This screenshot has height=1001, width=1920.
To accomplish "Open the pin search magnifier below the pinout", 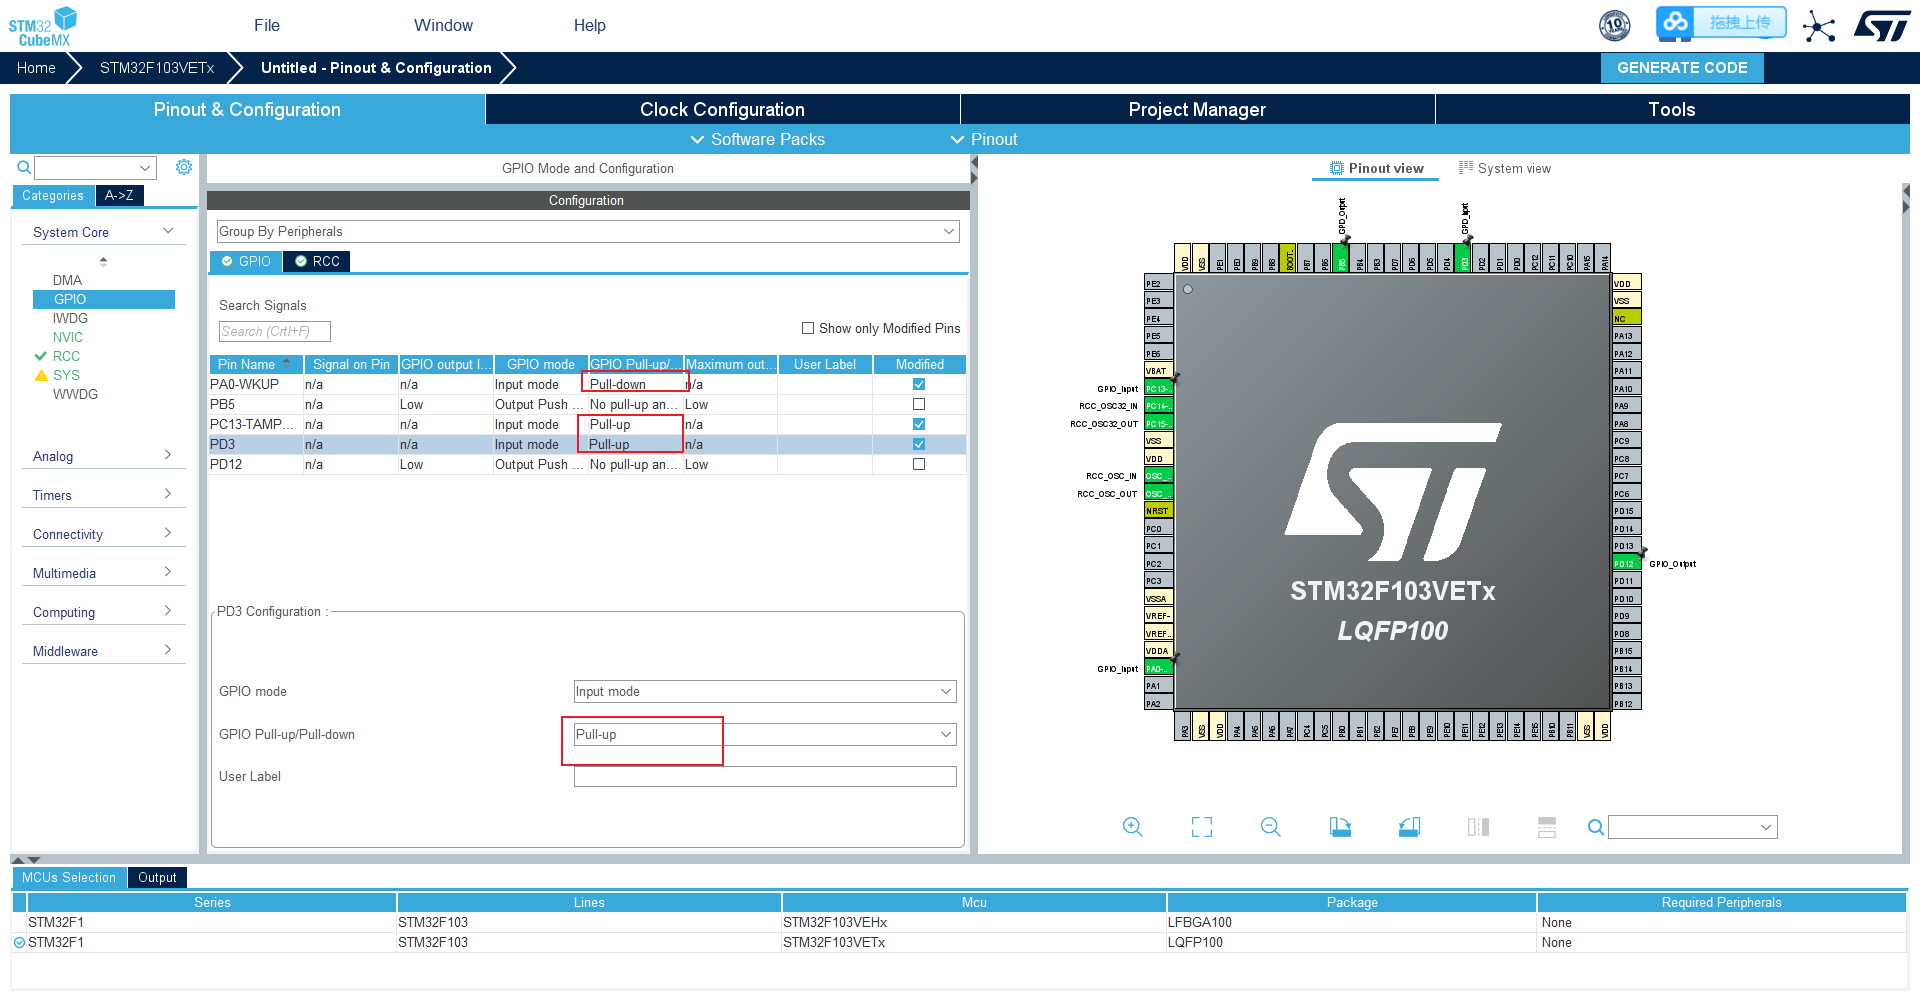I will pos(1595,827).
